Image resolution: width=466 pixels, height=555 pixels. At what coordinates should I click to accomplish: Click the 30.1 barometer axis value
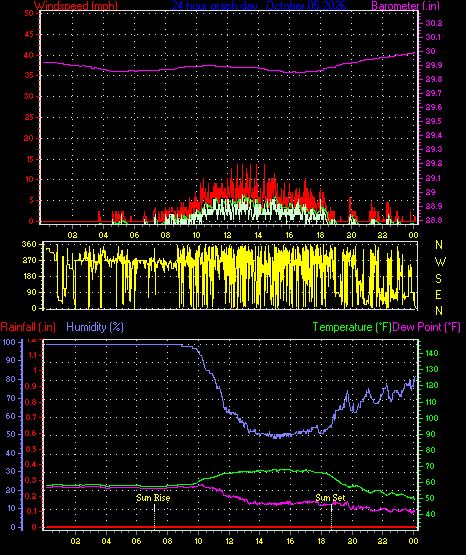tap(433, 37)
